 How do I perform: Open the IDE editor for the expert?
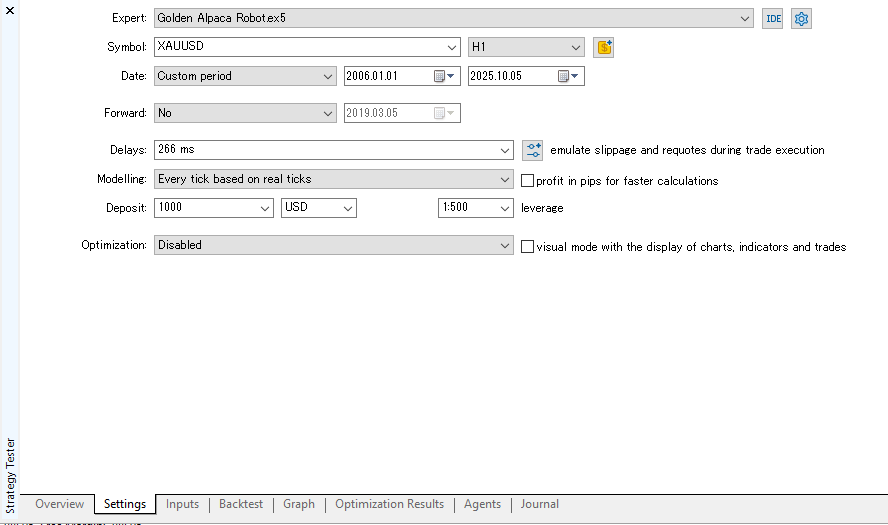[772, 18]
